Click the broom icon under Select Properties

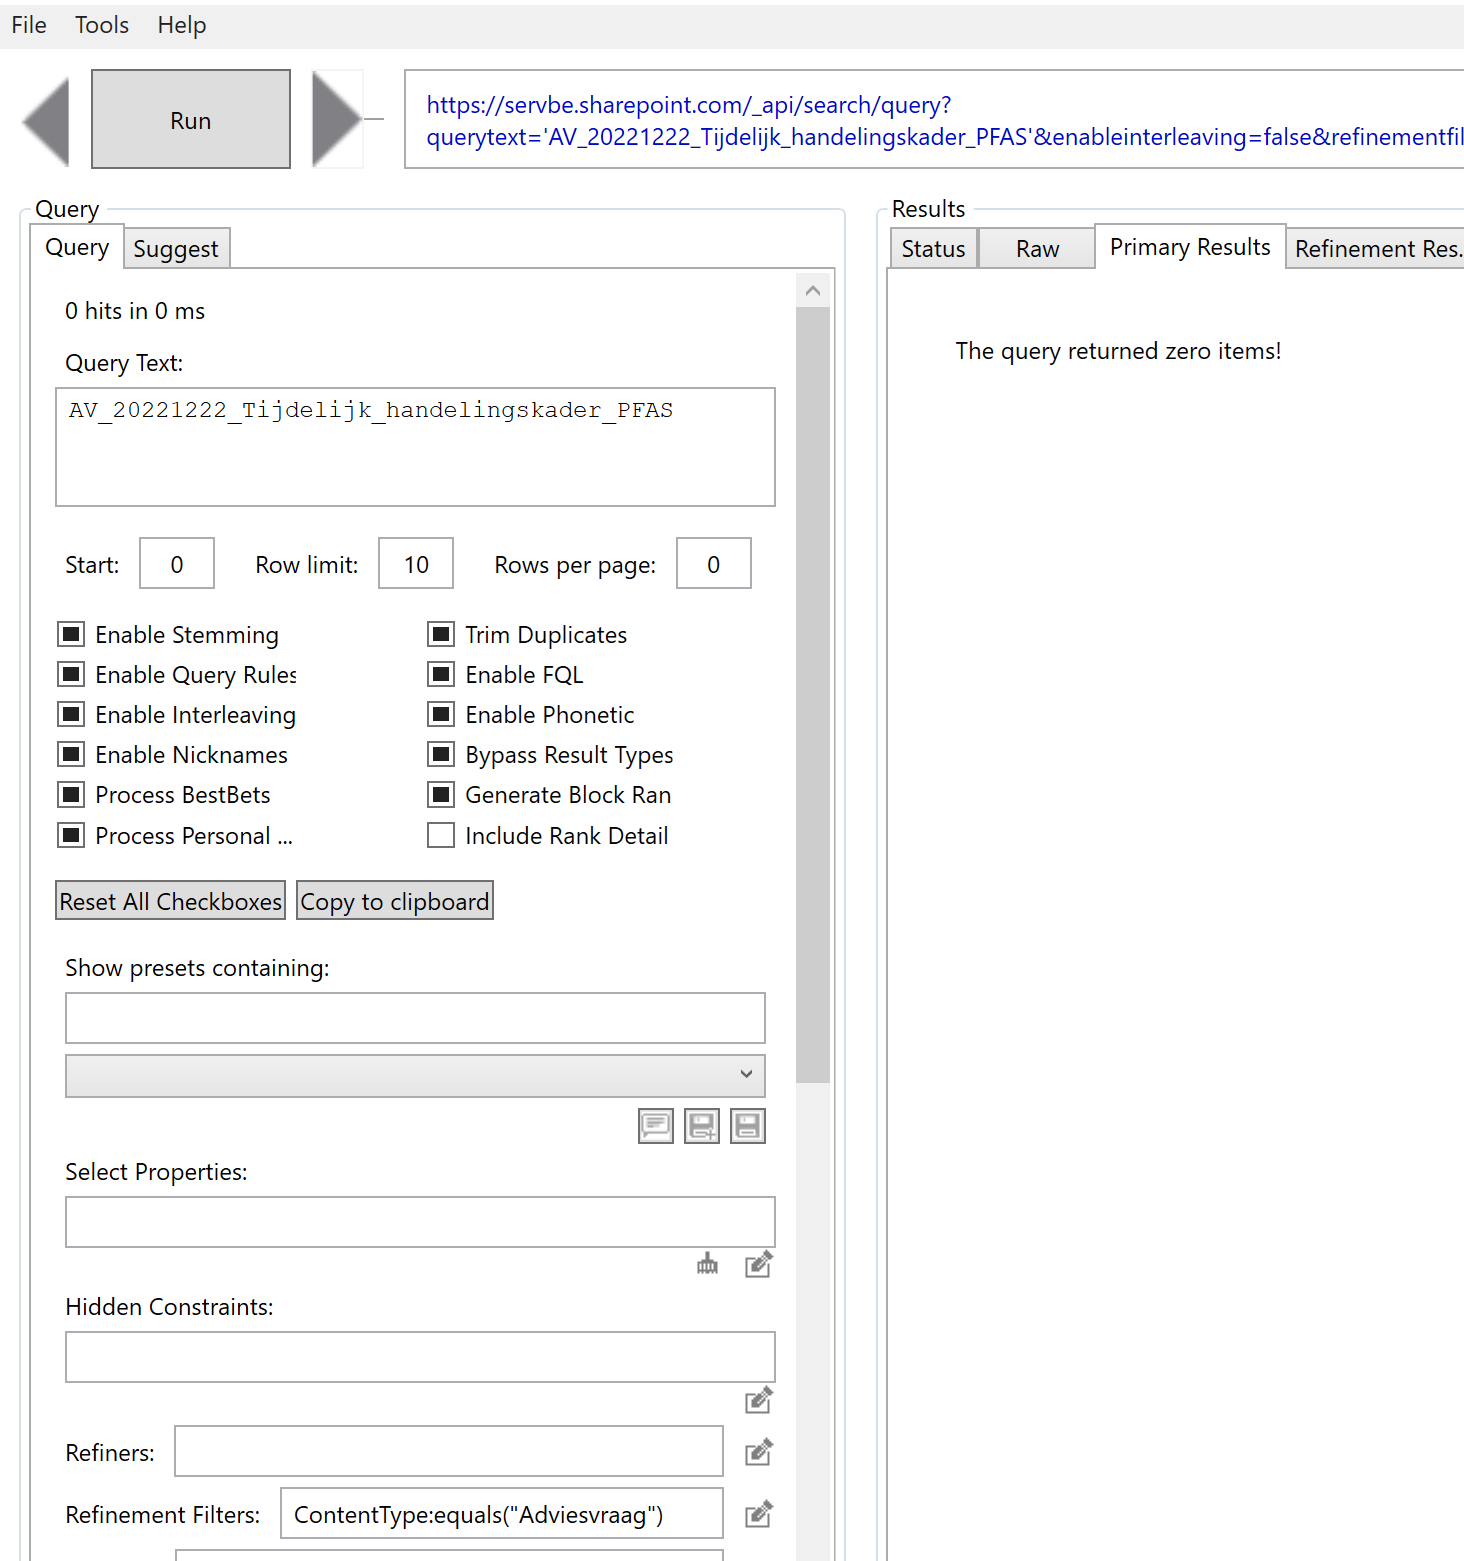708,1265
